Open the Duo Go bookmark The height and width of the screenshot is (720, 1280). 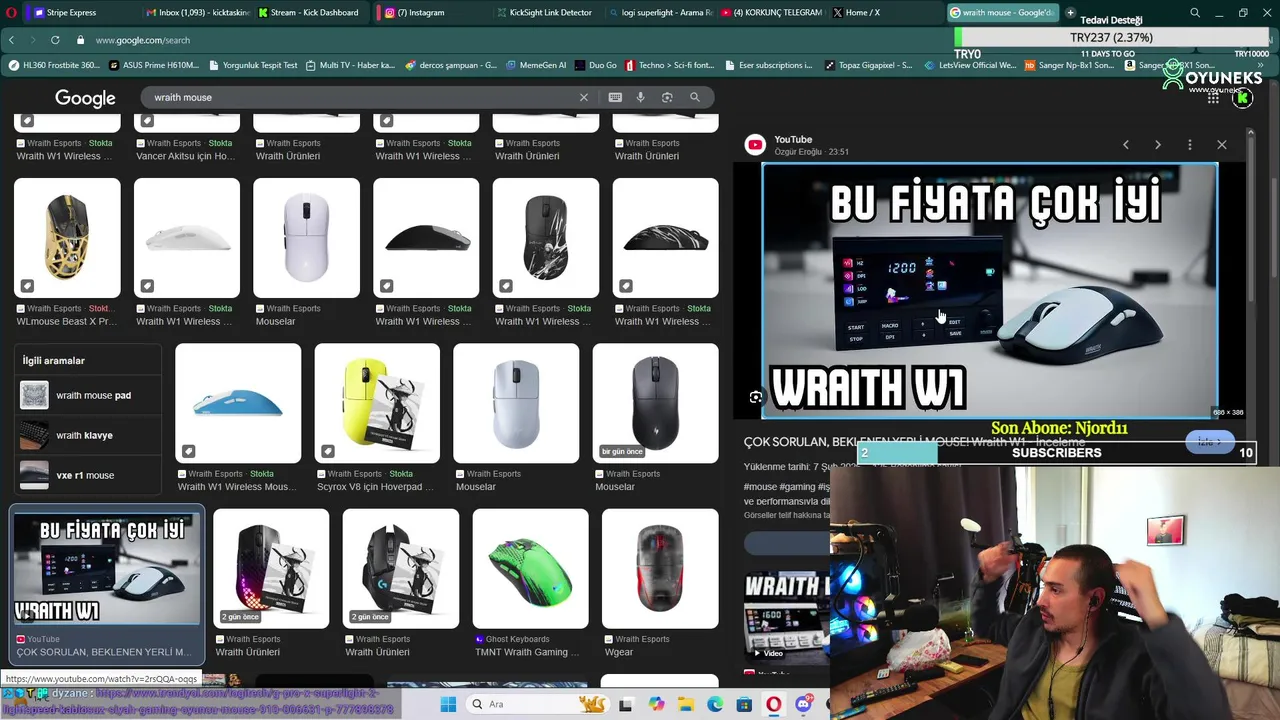tap(596, 65)
